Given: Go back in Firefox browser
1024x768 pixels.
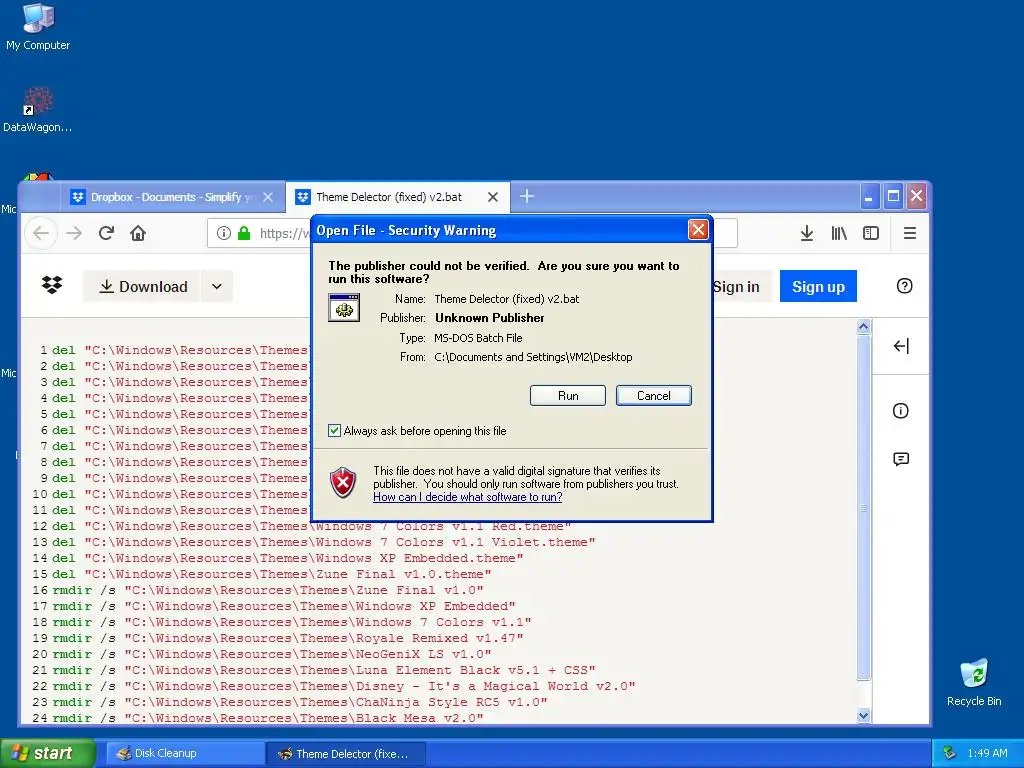Looking at the screenshot, I should (x=41, y=233).
